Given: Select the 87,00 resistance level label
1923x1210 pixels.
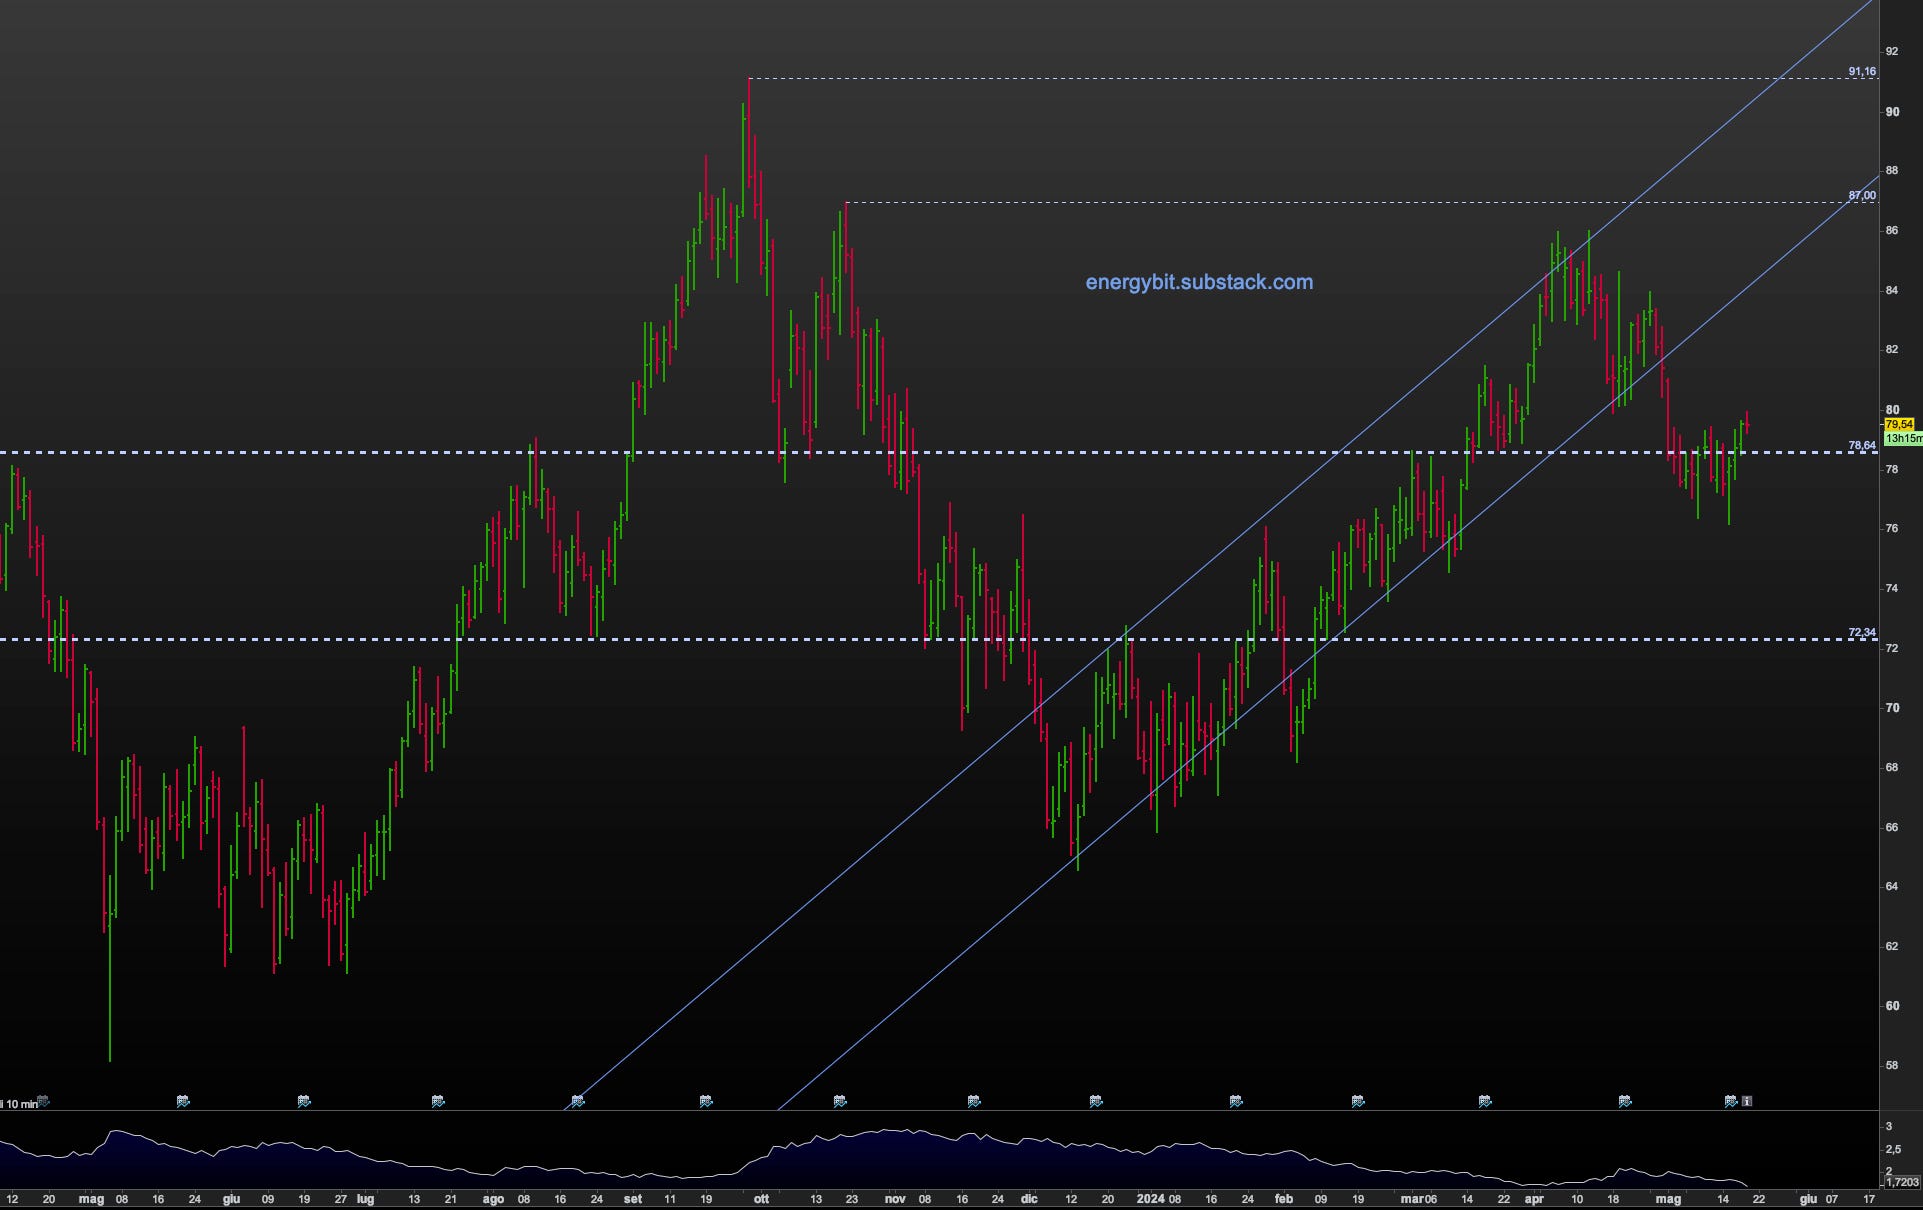Looking at the screenshot, I should pos(1862,196).
